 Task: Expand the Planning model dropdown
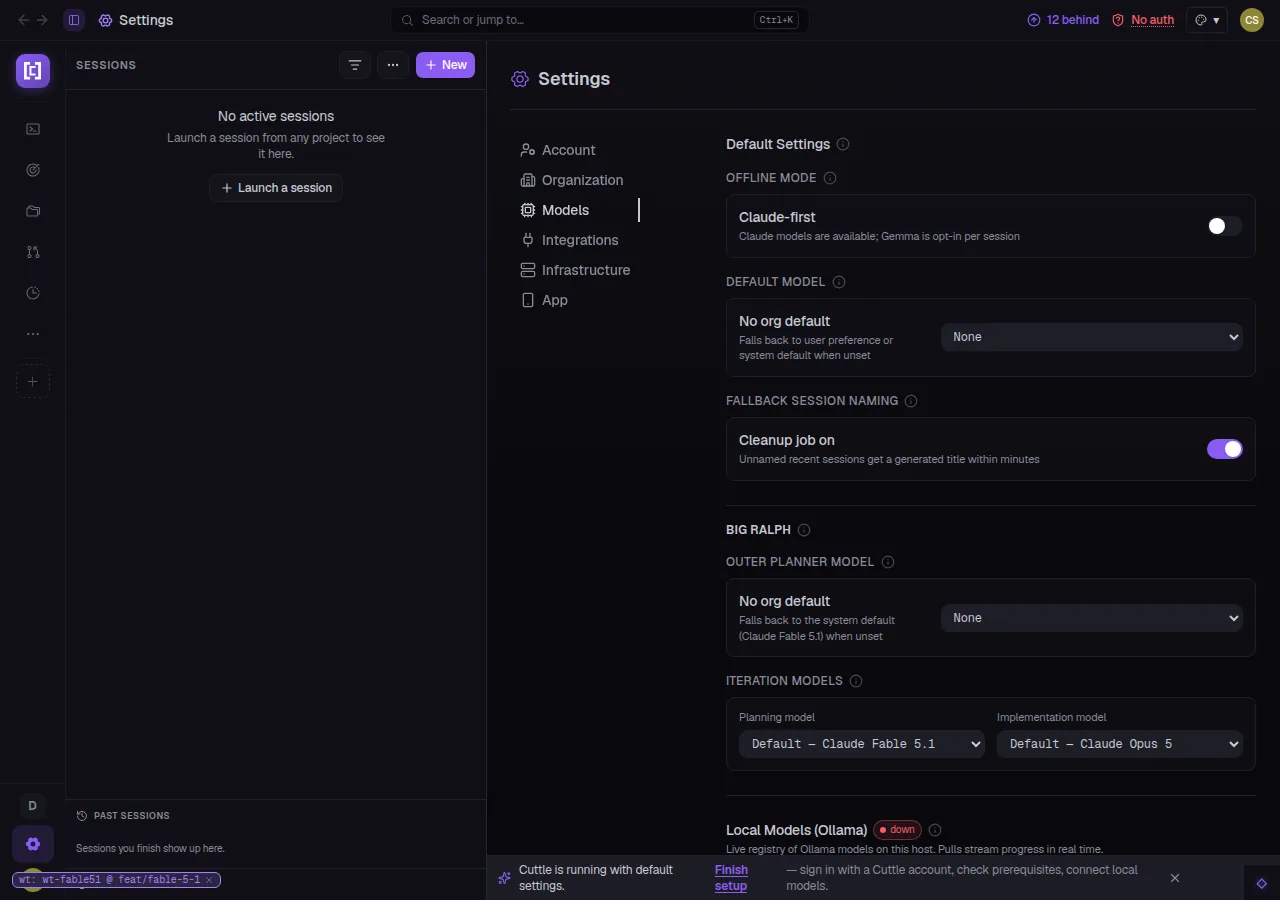(x=862, y=744)
